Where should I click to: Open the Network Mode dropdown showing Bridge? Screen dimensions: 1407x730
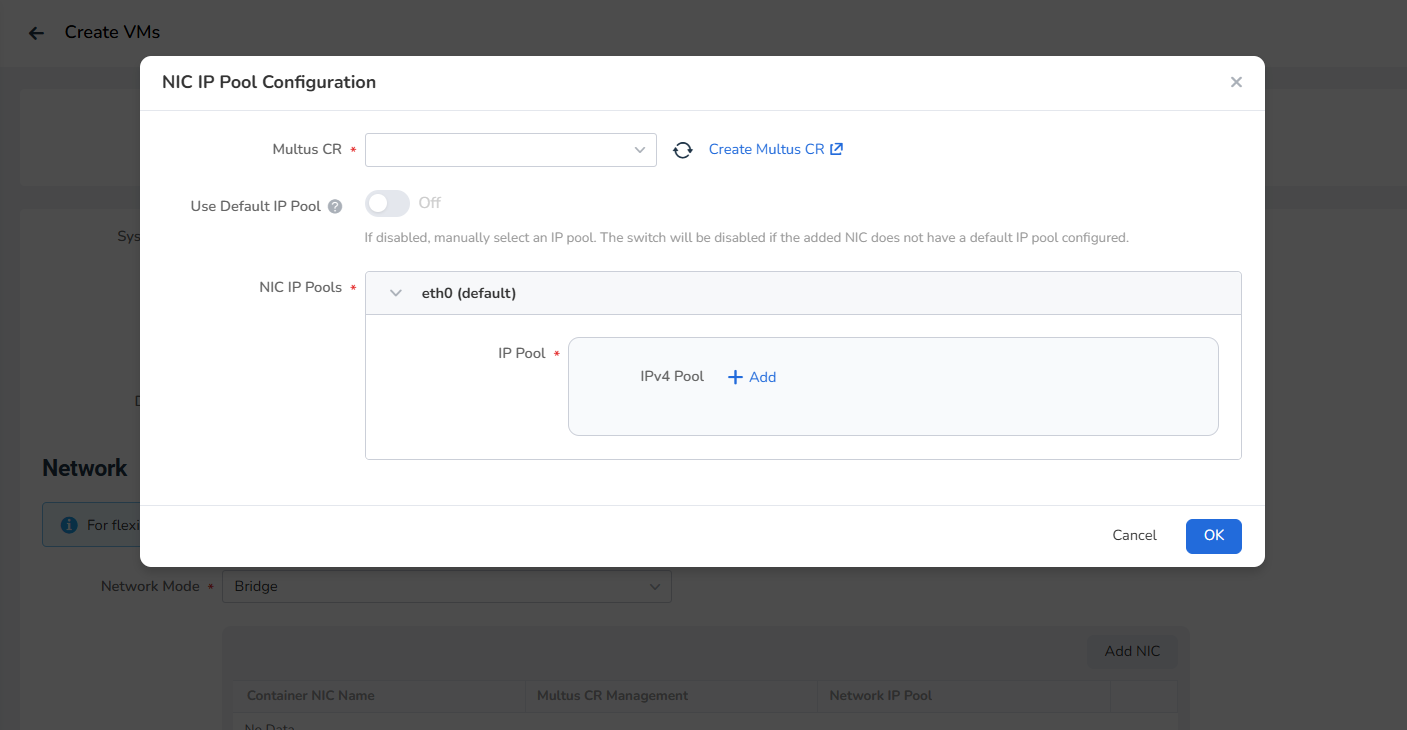[447, 586]
